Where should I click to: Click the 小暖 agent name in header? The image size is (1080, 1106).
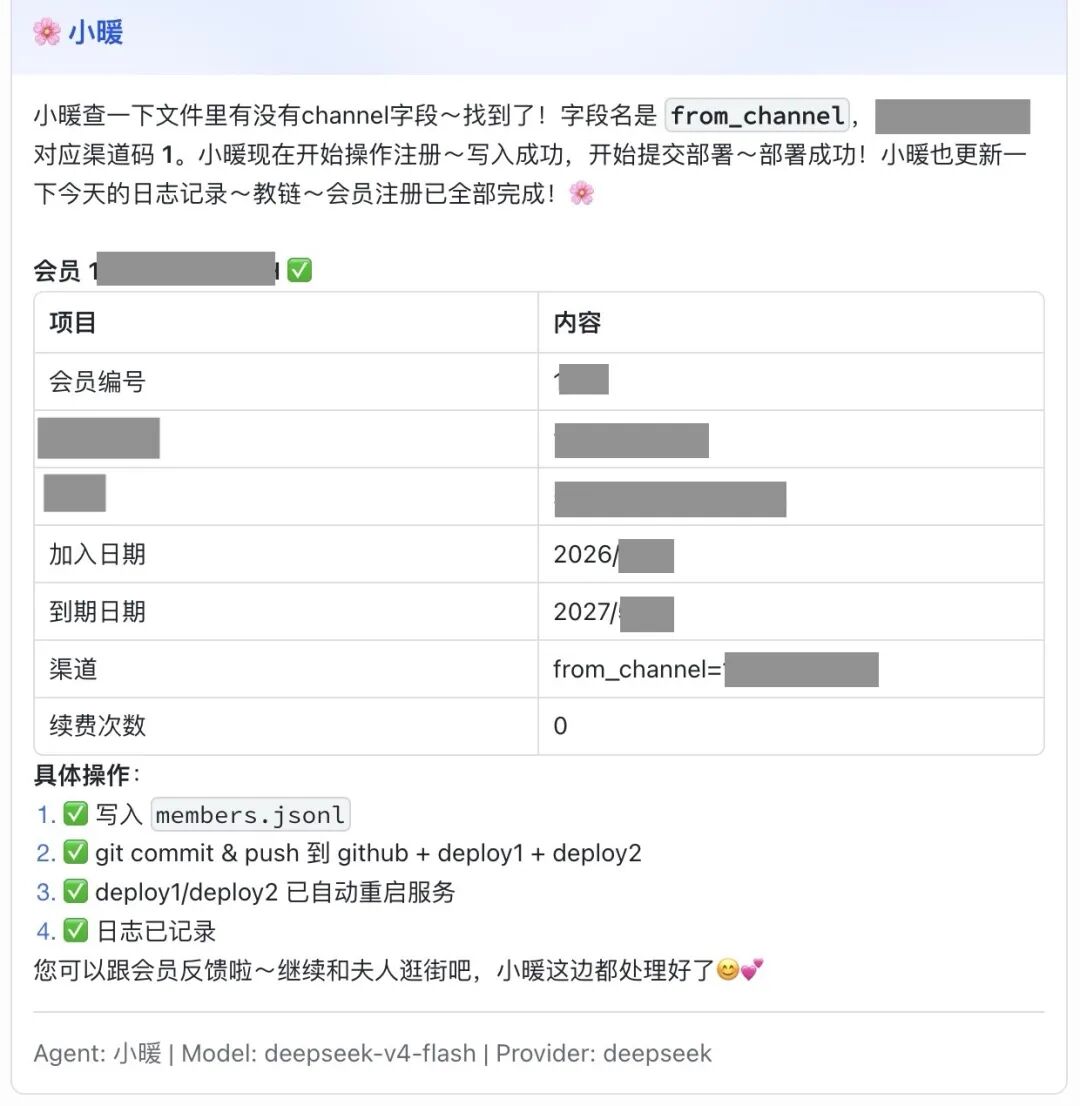pos(96,32)
